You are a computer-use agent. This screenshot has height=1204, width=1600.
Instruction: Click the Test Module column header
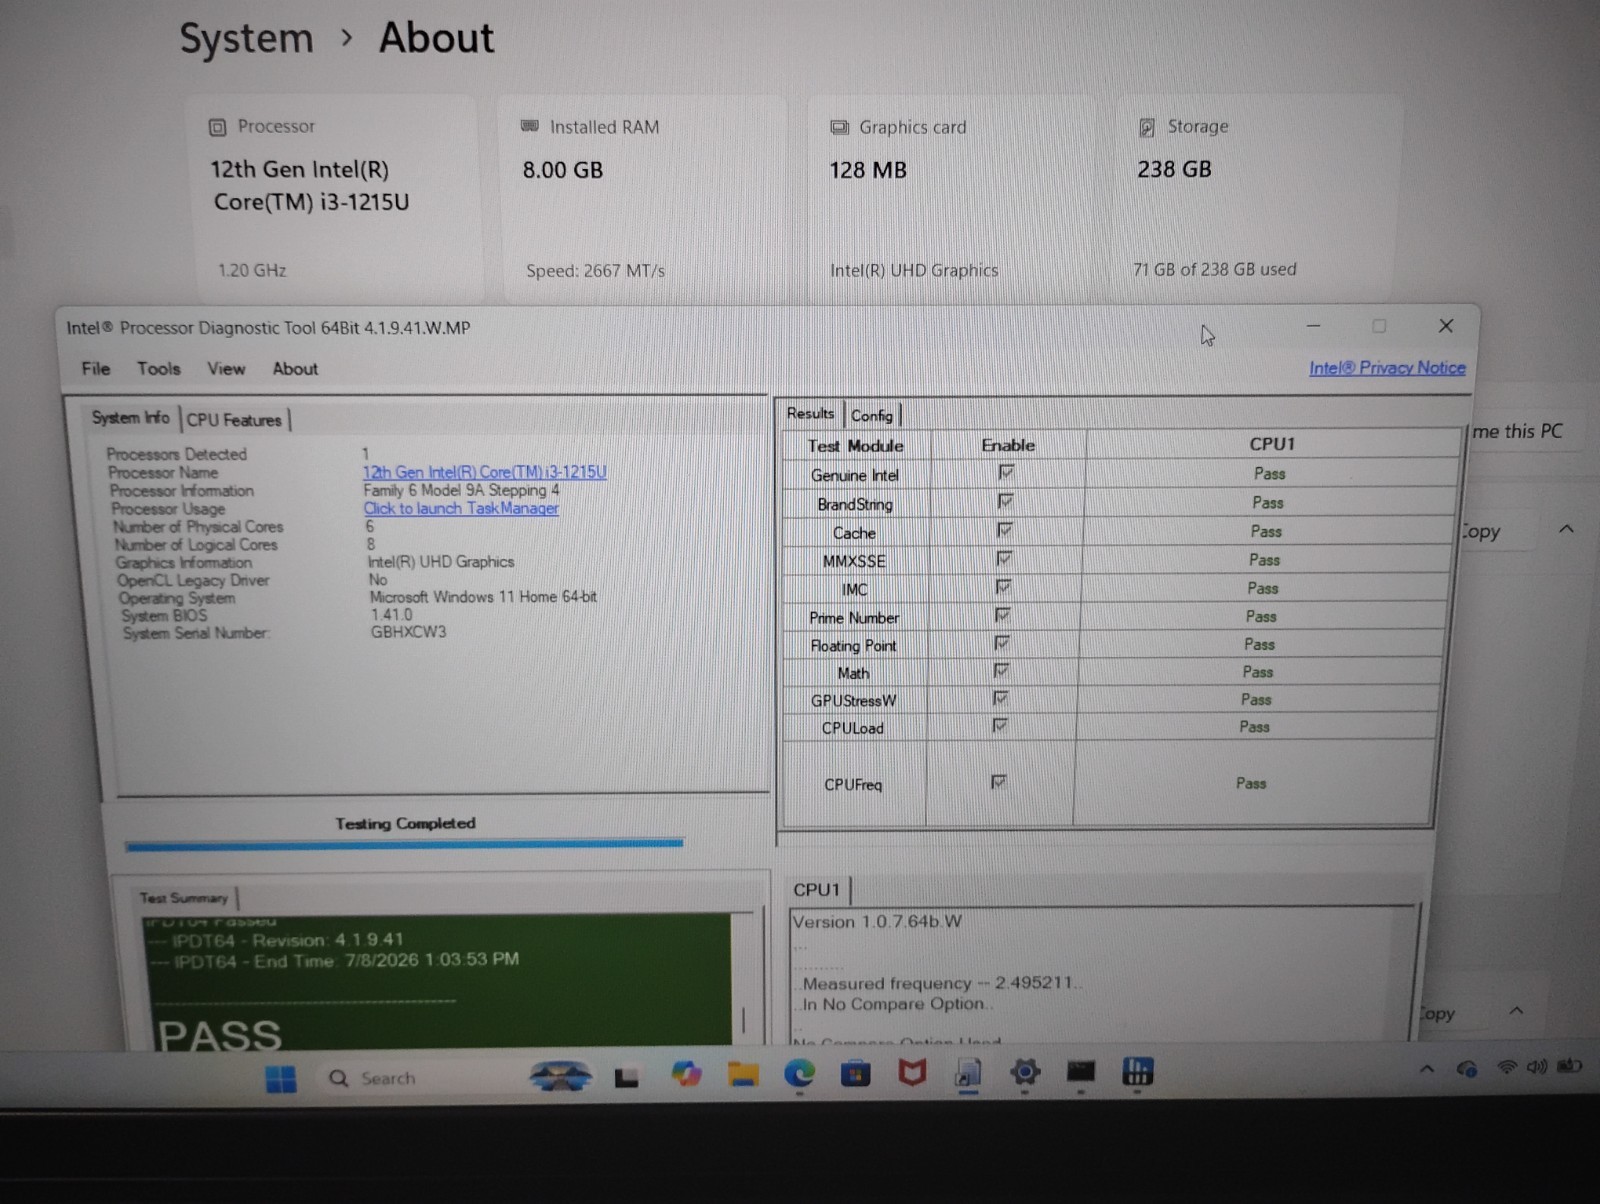pos(856,446)
